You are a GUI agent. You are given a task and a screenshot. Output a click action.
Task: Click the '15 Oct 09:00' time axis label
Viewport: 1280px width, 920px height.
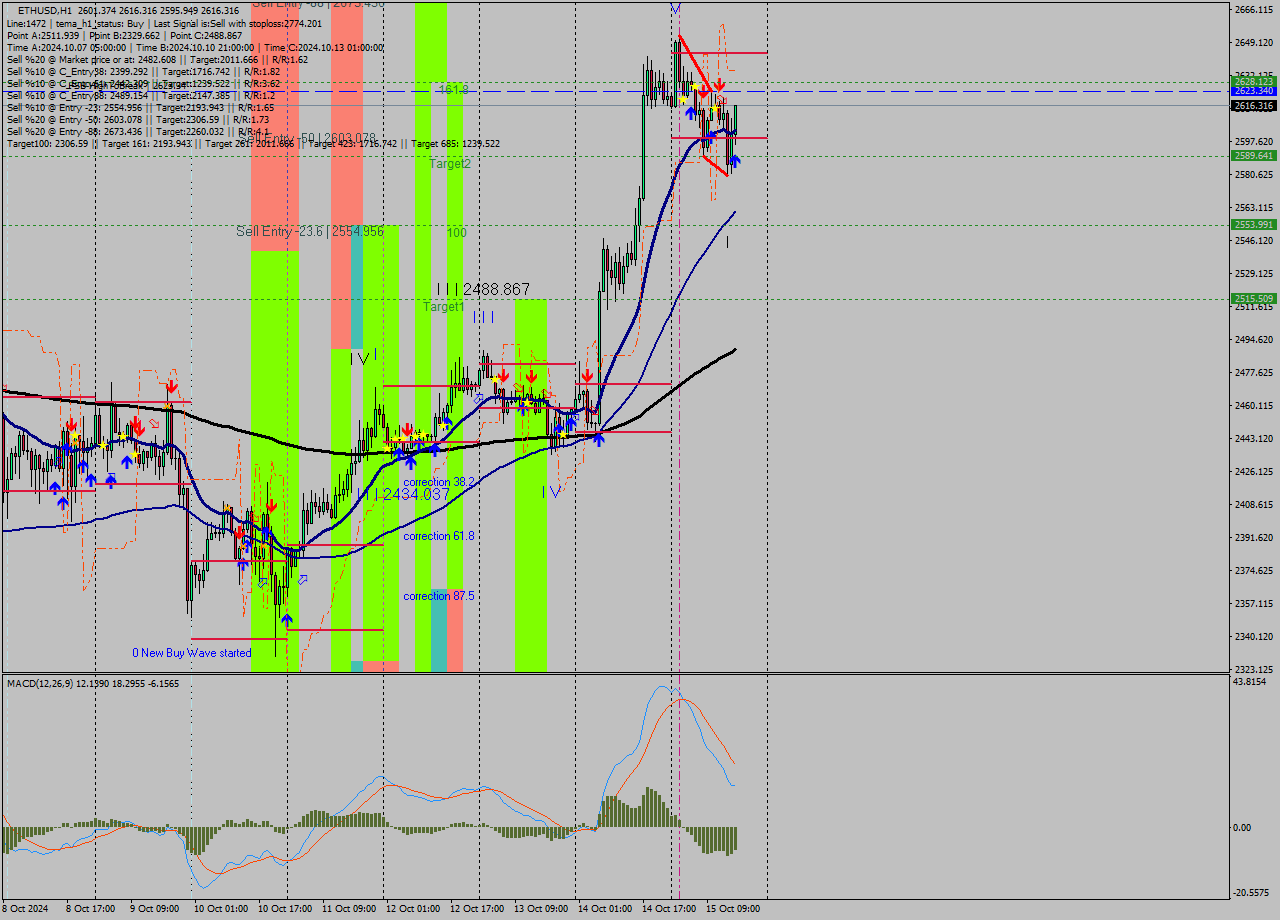click(x=733, y=909)
